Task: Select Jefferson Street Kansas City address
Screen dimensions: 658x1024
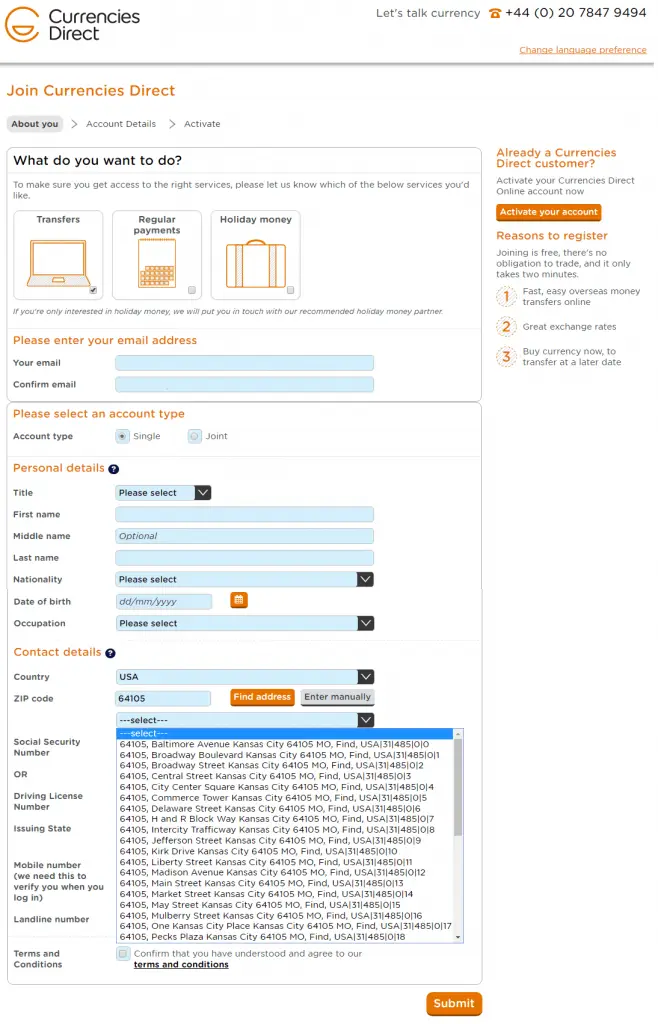Action: point(285,840)
